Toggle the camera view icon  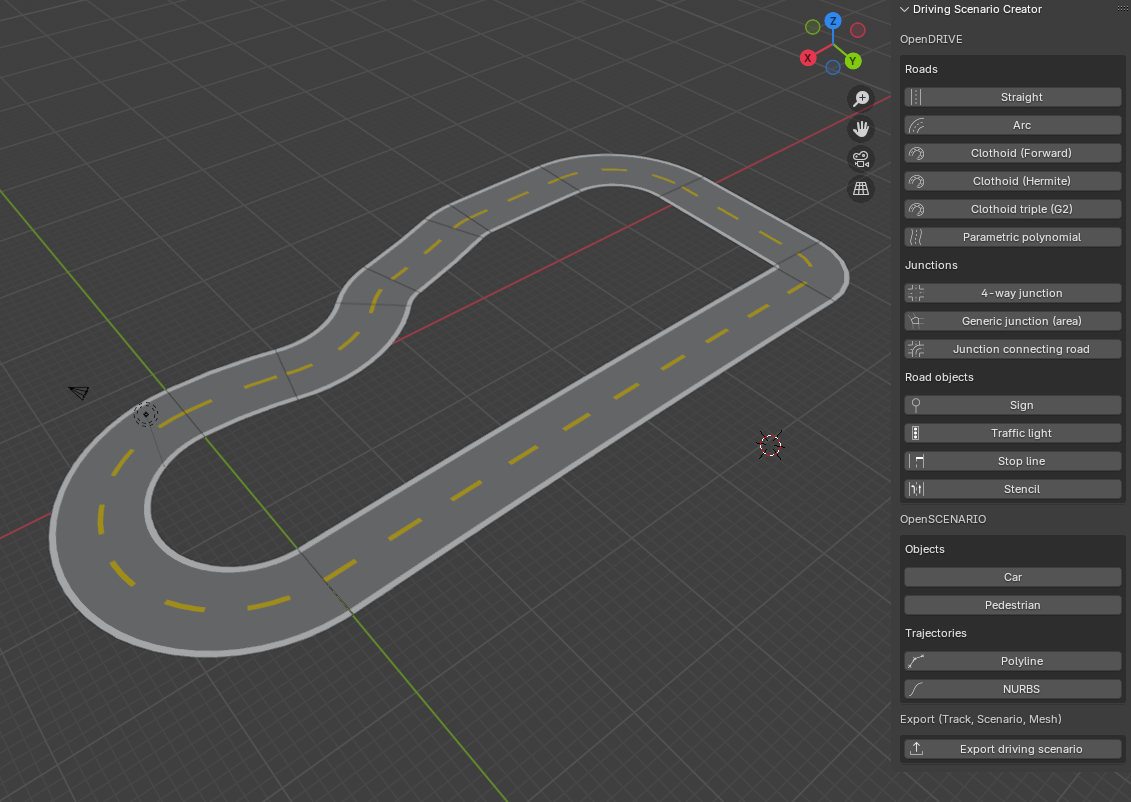pyautogui.click(x=861, y=159)
